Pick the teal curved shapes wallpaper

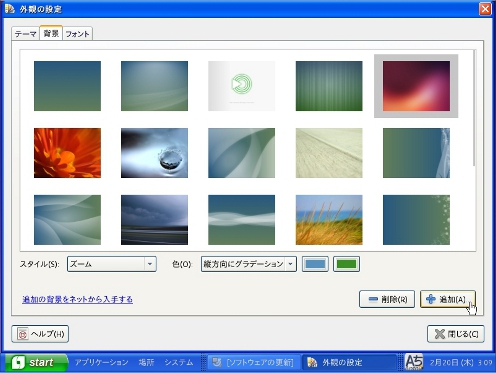point(242,153)
